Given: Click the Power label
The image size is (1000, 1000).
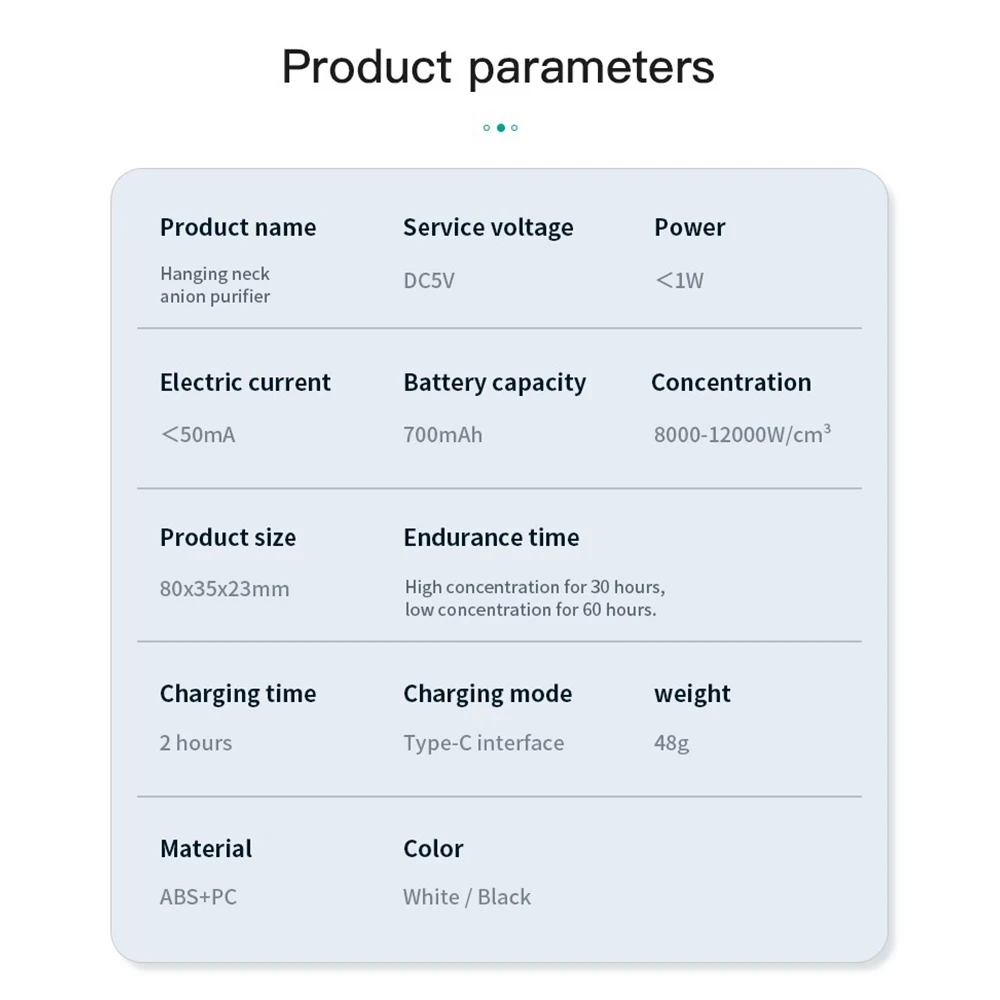Looking at the screenshot, I should (x=690, y=228).
